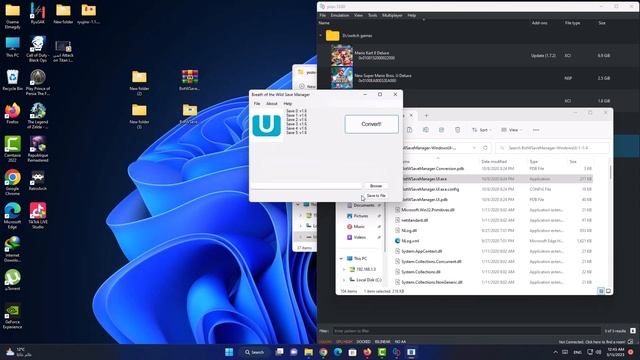Click the Convert! button

(371, 124)
